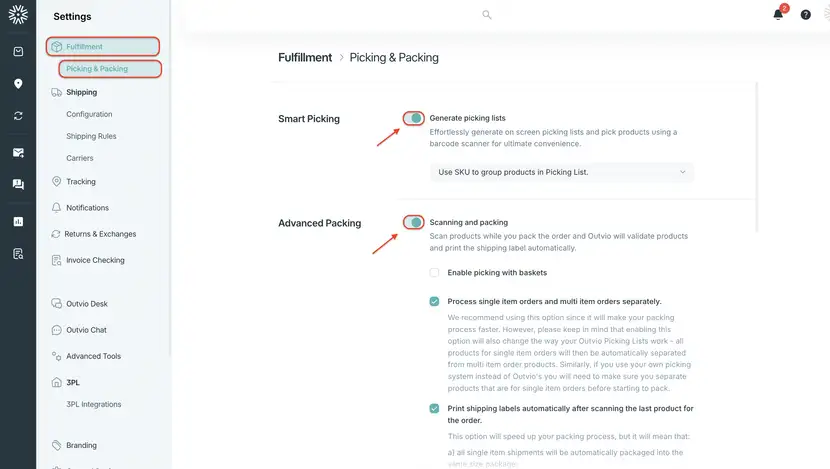Viewport: 830px width, 469px height.
Task: Click the Outvio logo in the sidebar
Action: pyautogui.click(x=18, y=15)
